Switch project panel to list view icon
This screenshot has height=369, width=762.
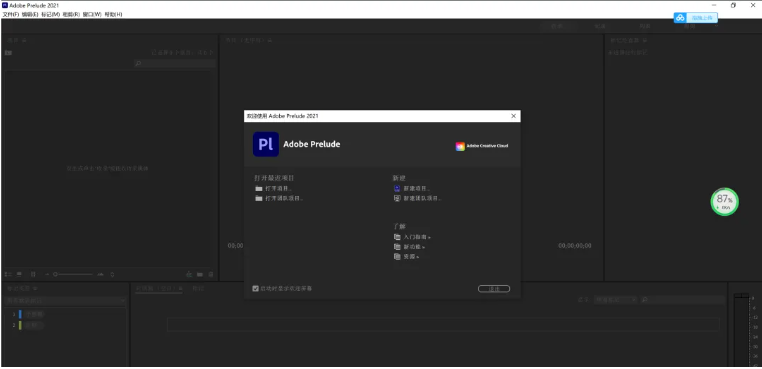point(8,274)
